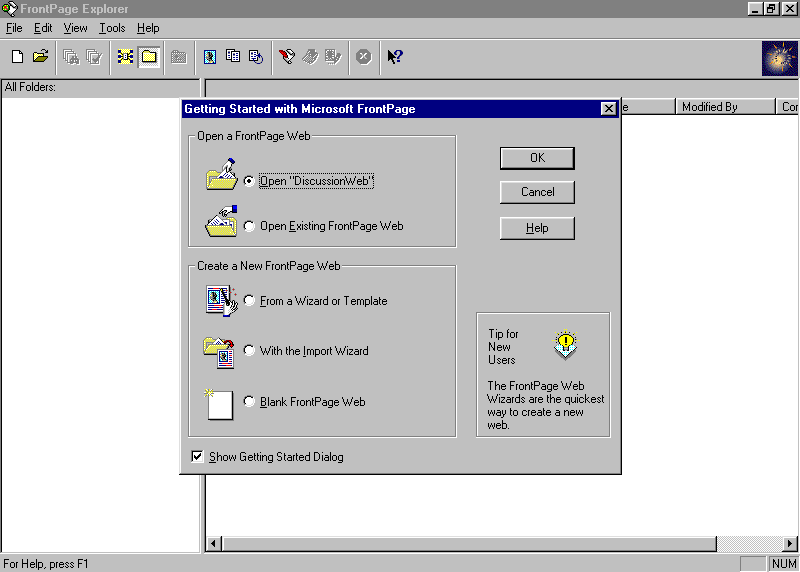The height and width of the screenshot is (572, 800).
Task: Click the All Folders pane header
Action: [101, 87]
